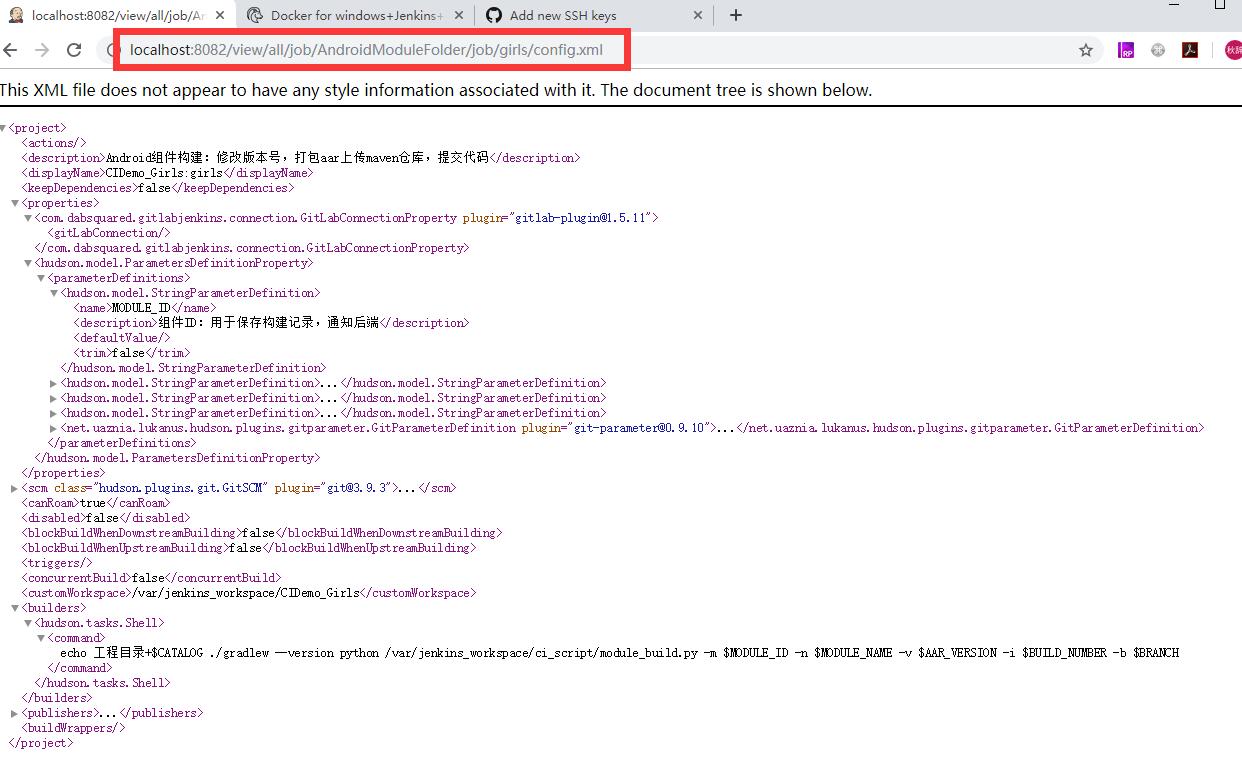Collapse the root project node
This screenshot has height=760, width=1242.
click(3, 128)
